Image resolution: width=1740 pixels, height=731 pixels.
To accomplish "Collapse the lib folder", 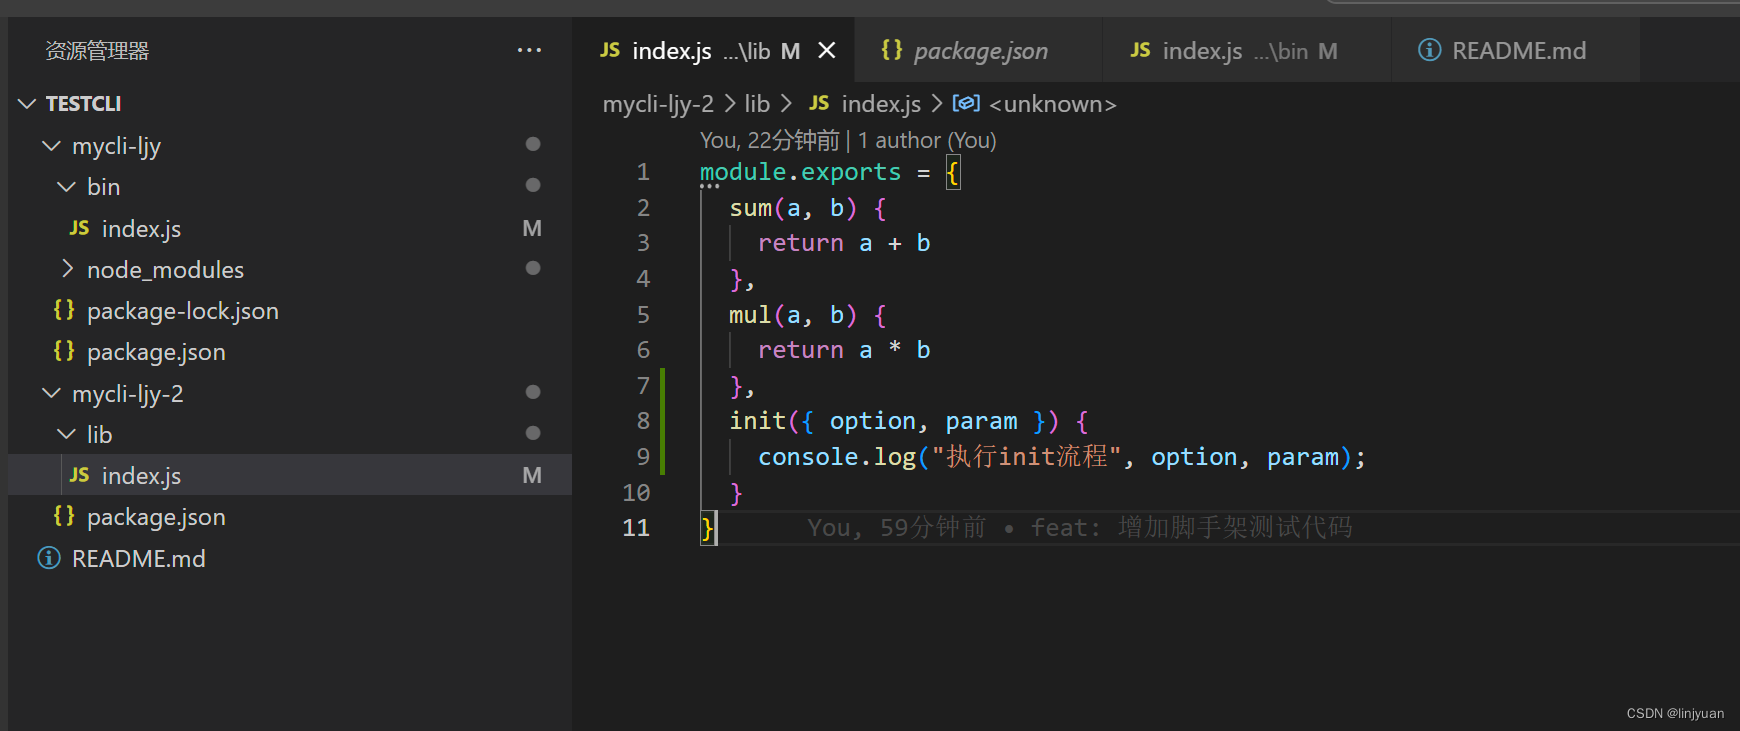I will click(x=66, y=435).
